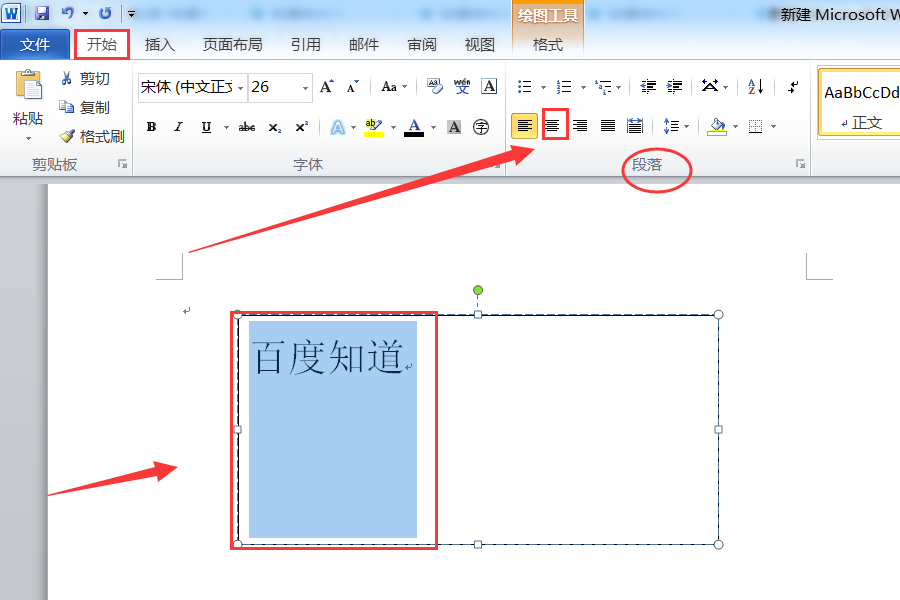900x600 pixels.
Task: Toggle Character Shading icon
Action: [x=454, y=127]
